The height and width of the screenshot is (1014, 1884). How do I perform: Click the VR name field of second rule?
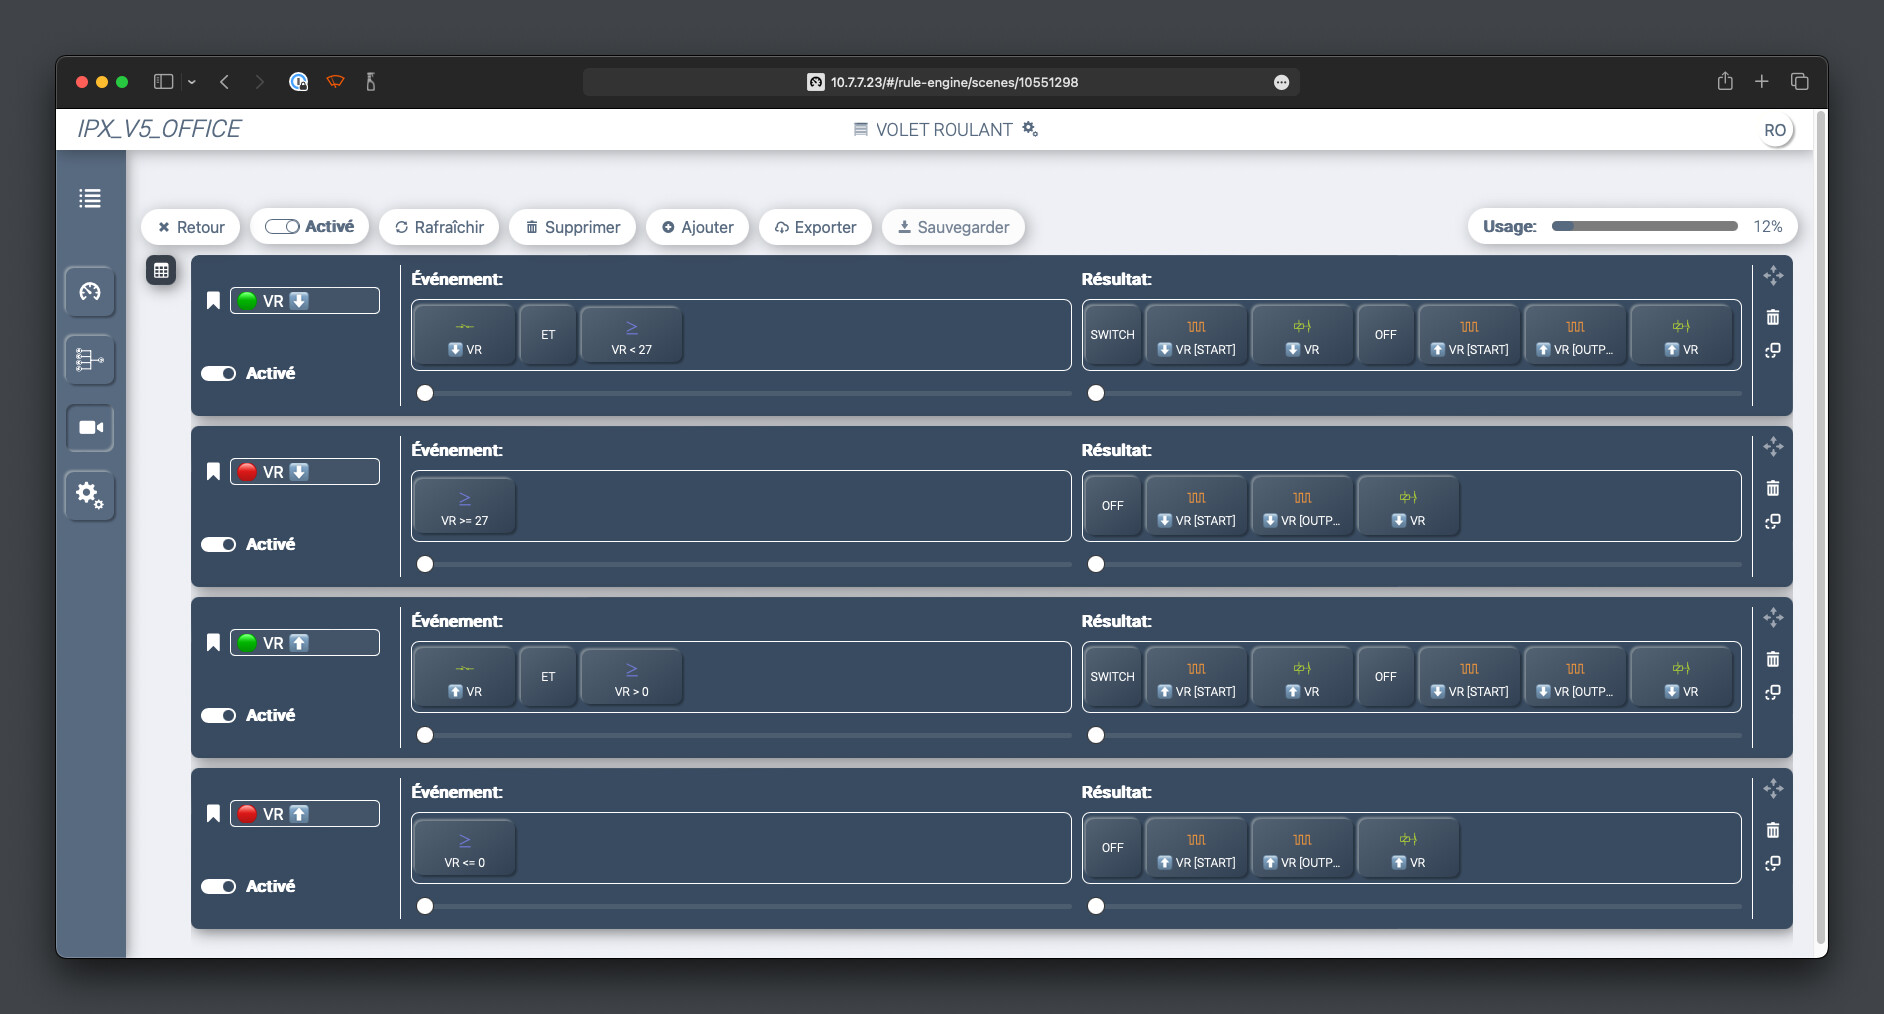[305, 472]
